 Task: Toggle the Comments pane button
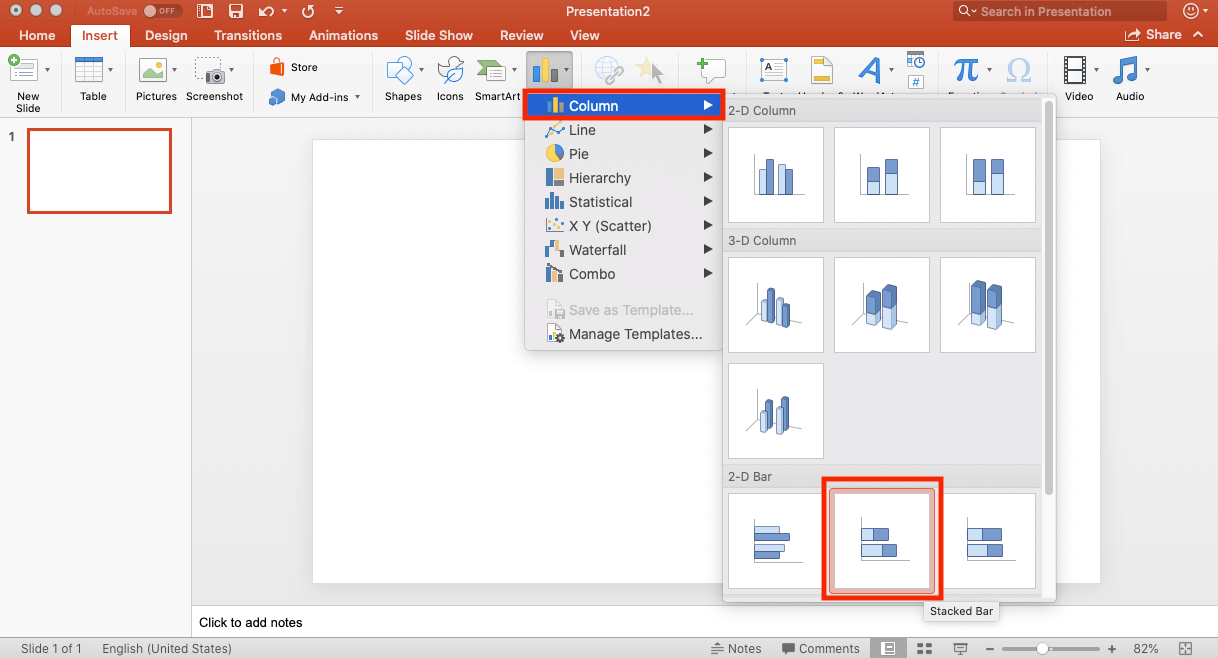point(821,648)
